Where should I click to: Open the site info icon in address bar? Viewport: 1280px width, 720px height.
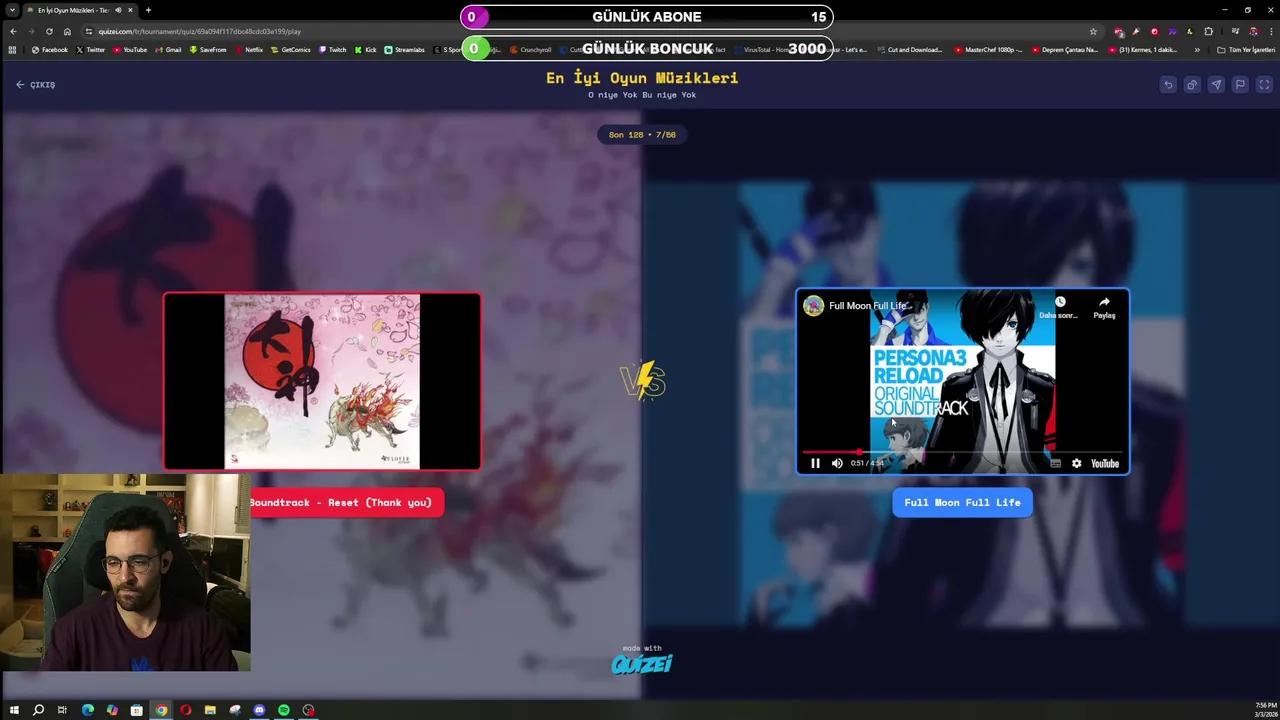(88, 31)
